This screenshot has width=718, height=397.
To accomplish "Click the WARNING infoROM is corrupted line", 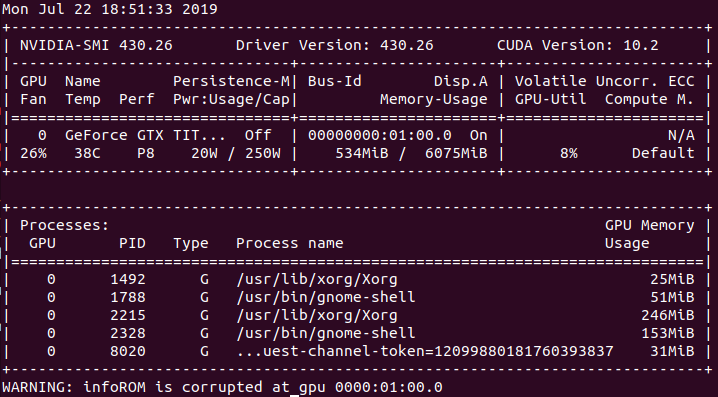I will (223, 387).
